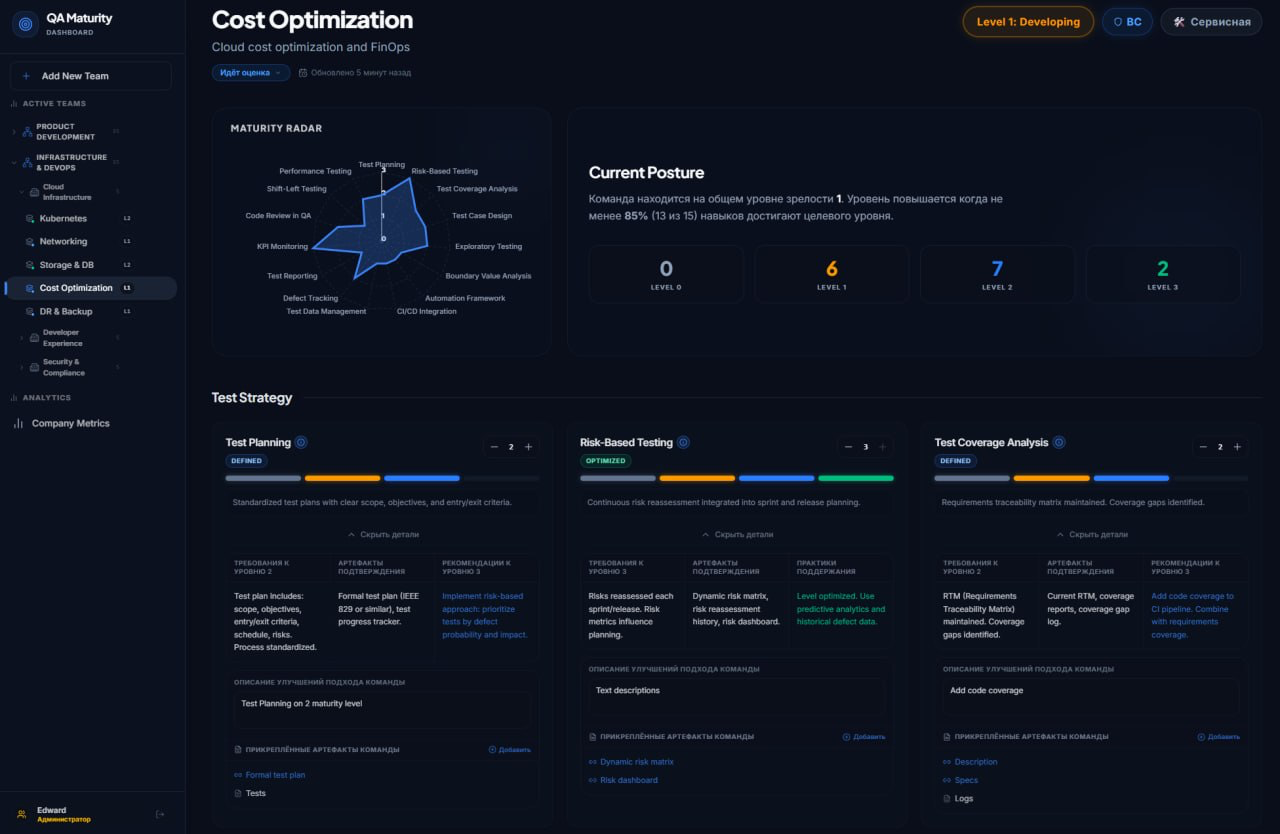Viewport: 1280px width, 834px height.
Task: Click the 'Text descriptions' input field
Action: point(738,697)
